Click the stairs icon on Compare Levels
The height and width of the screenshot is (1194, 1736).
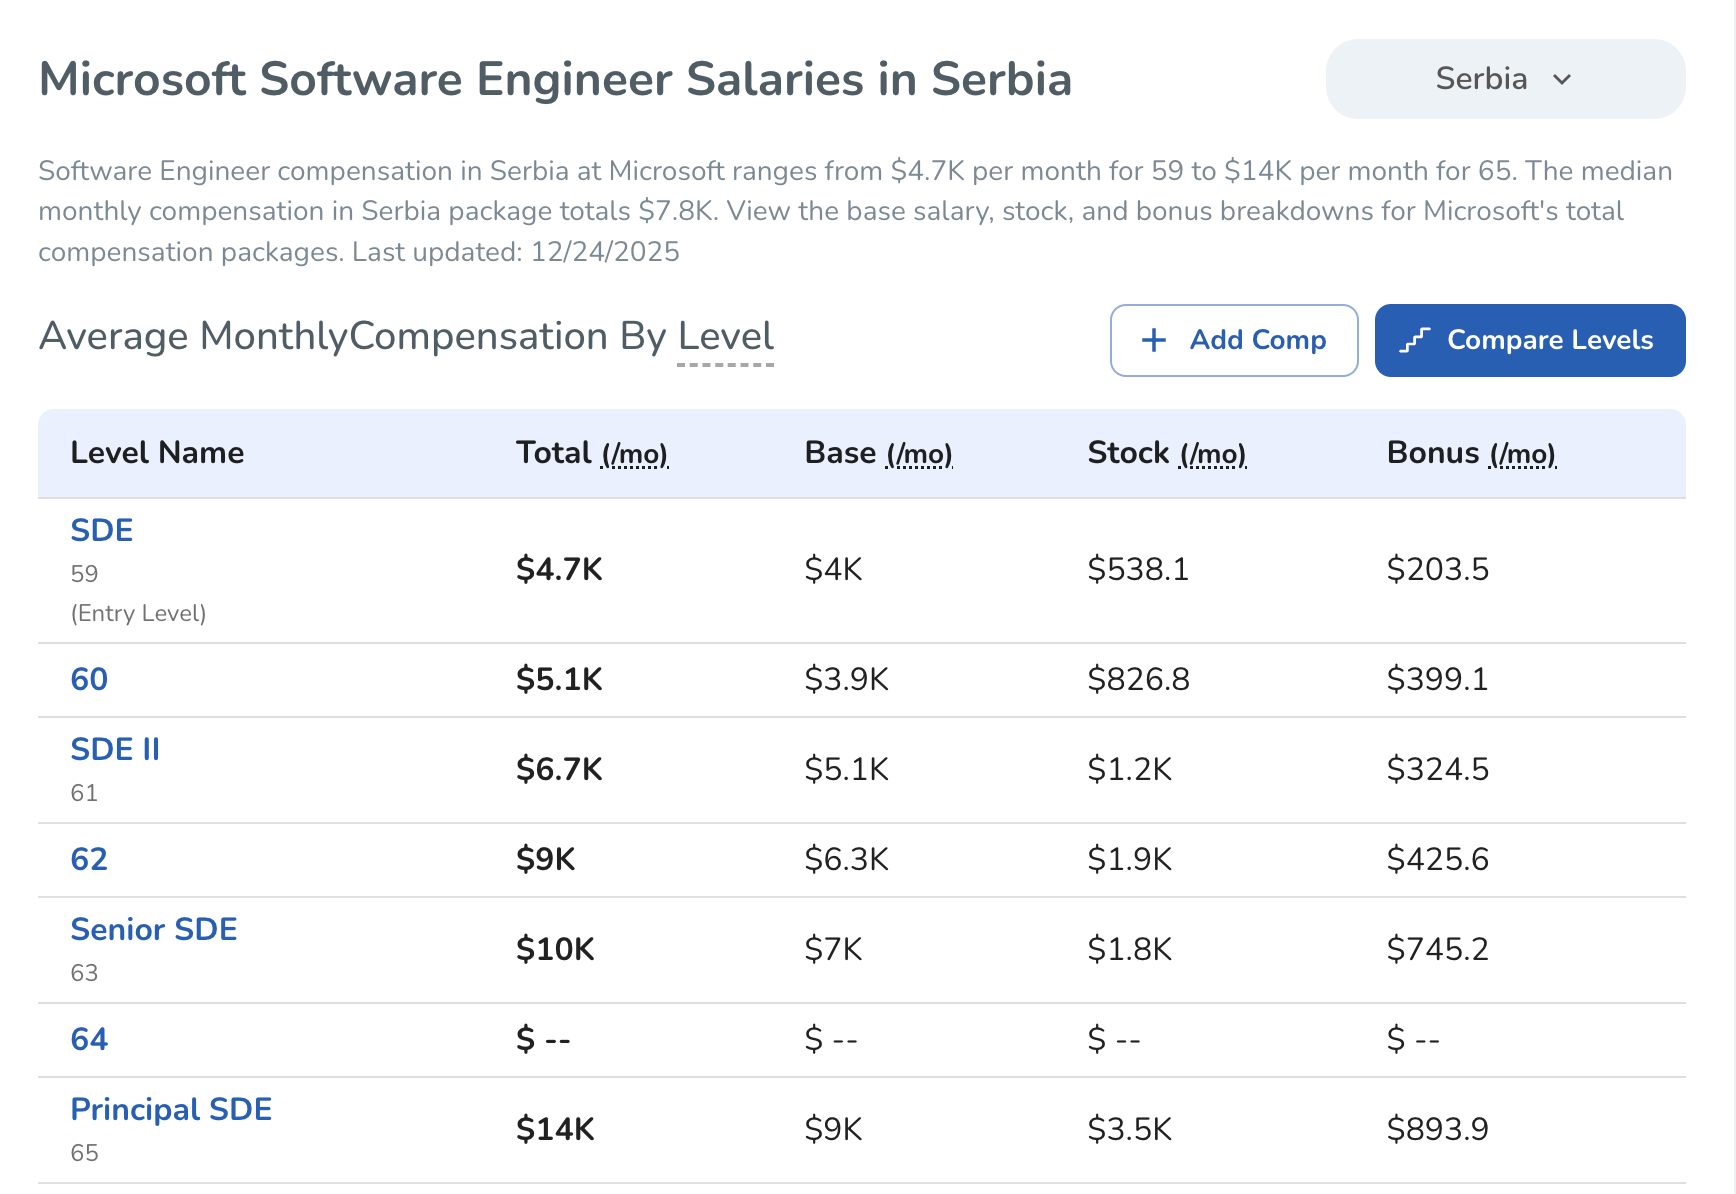point(1415,340)
